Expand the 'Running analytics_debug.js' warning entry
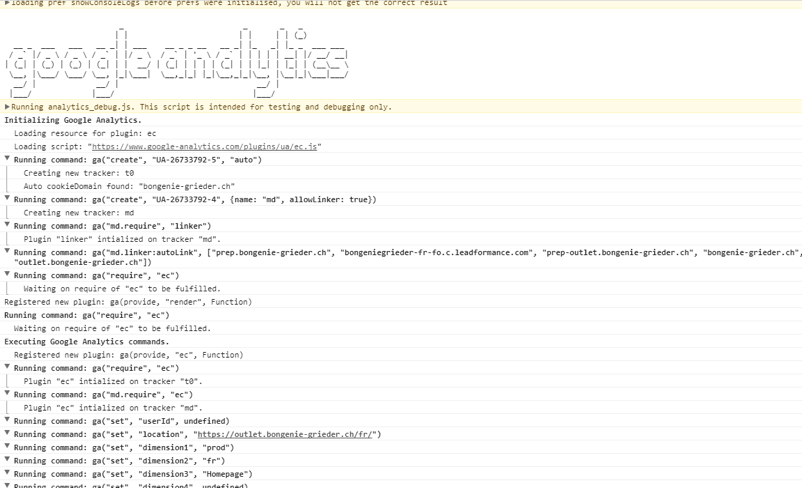The width and height of the screenshot is (802, 488). (7, 107)
